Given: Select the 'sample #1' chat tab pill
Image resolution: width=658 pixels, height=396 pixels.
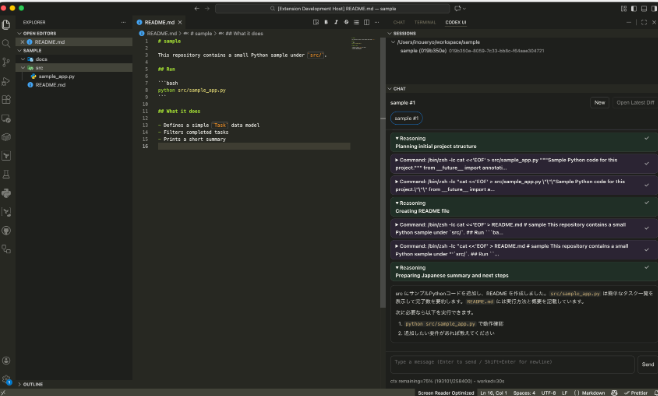Looking at the screenshot, I should point(406,118).
